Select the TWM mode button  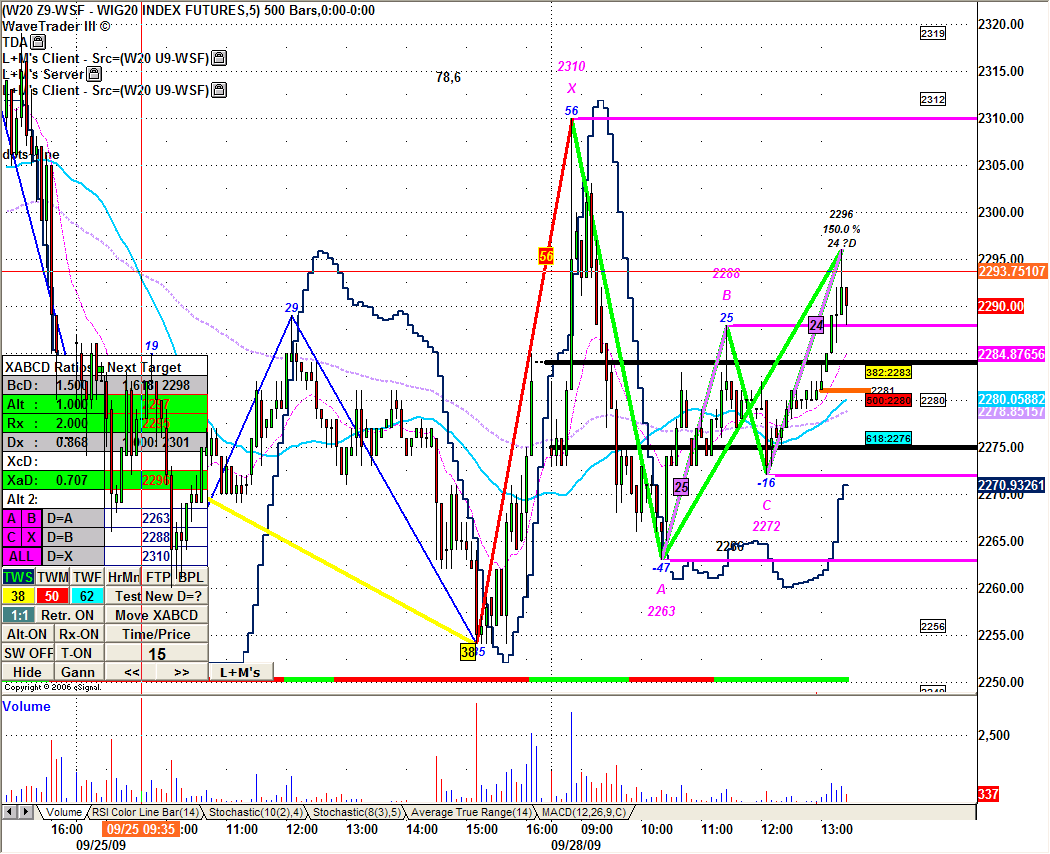tap(53, 577)
